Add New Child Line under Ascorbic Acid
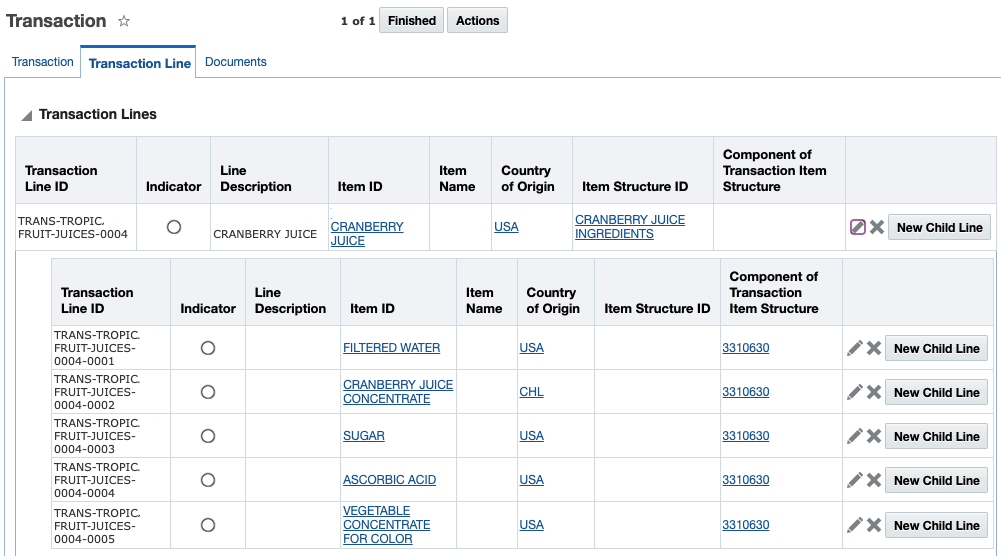Viewport: 1001px width, 556px height. click(x=936, y=480)
